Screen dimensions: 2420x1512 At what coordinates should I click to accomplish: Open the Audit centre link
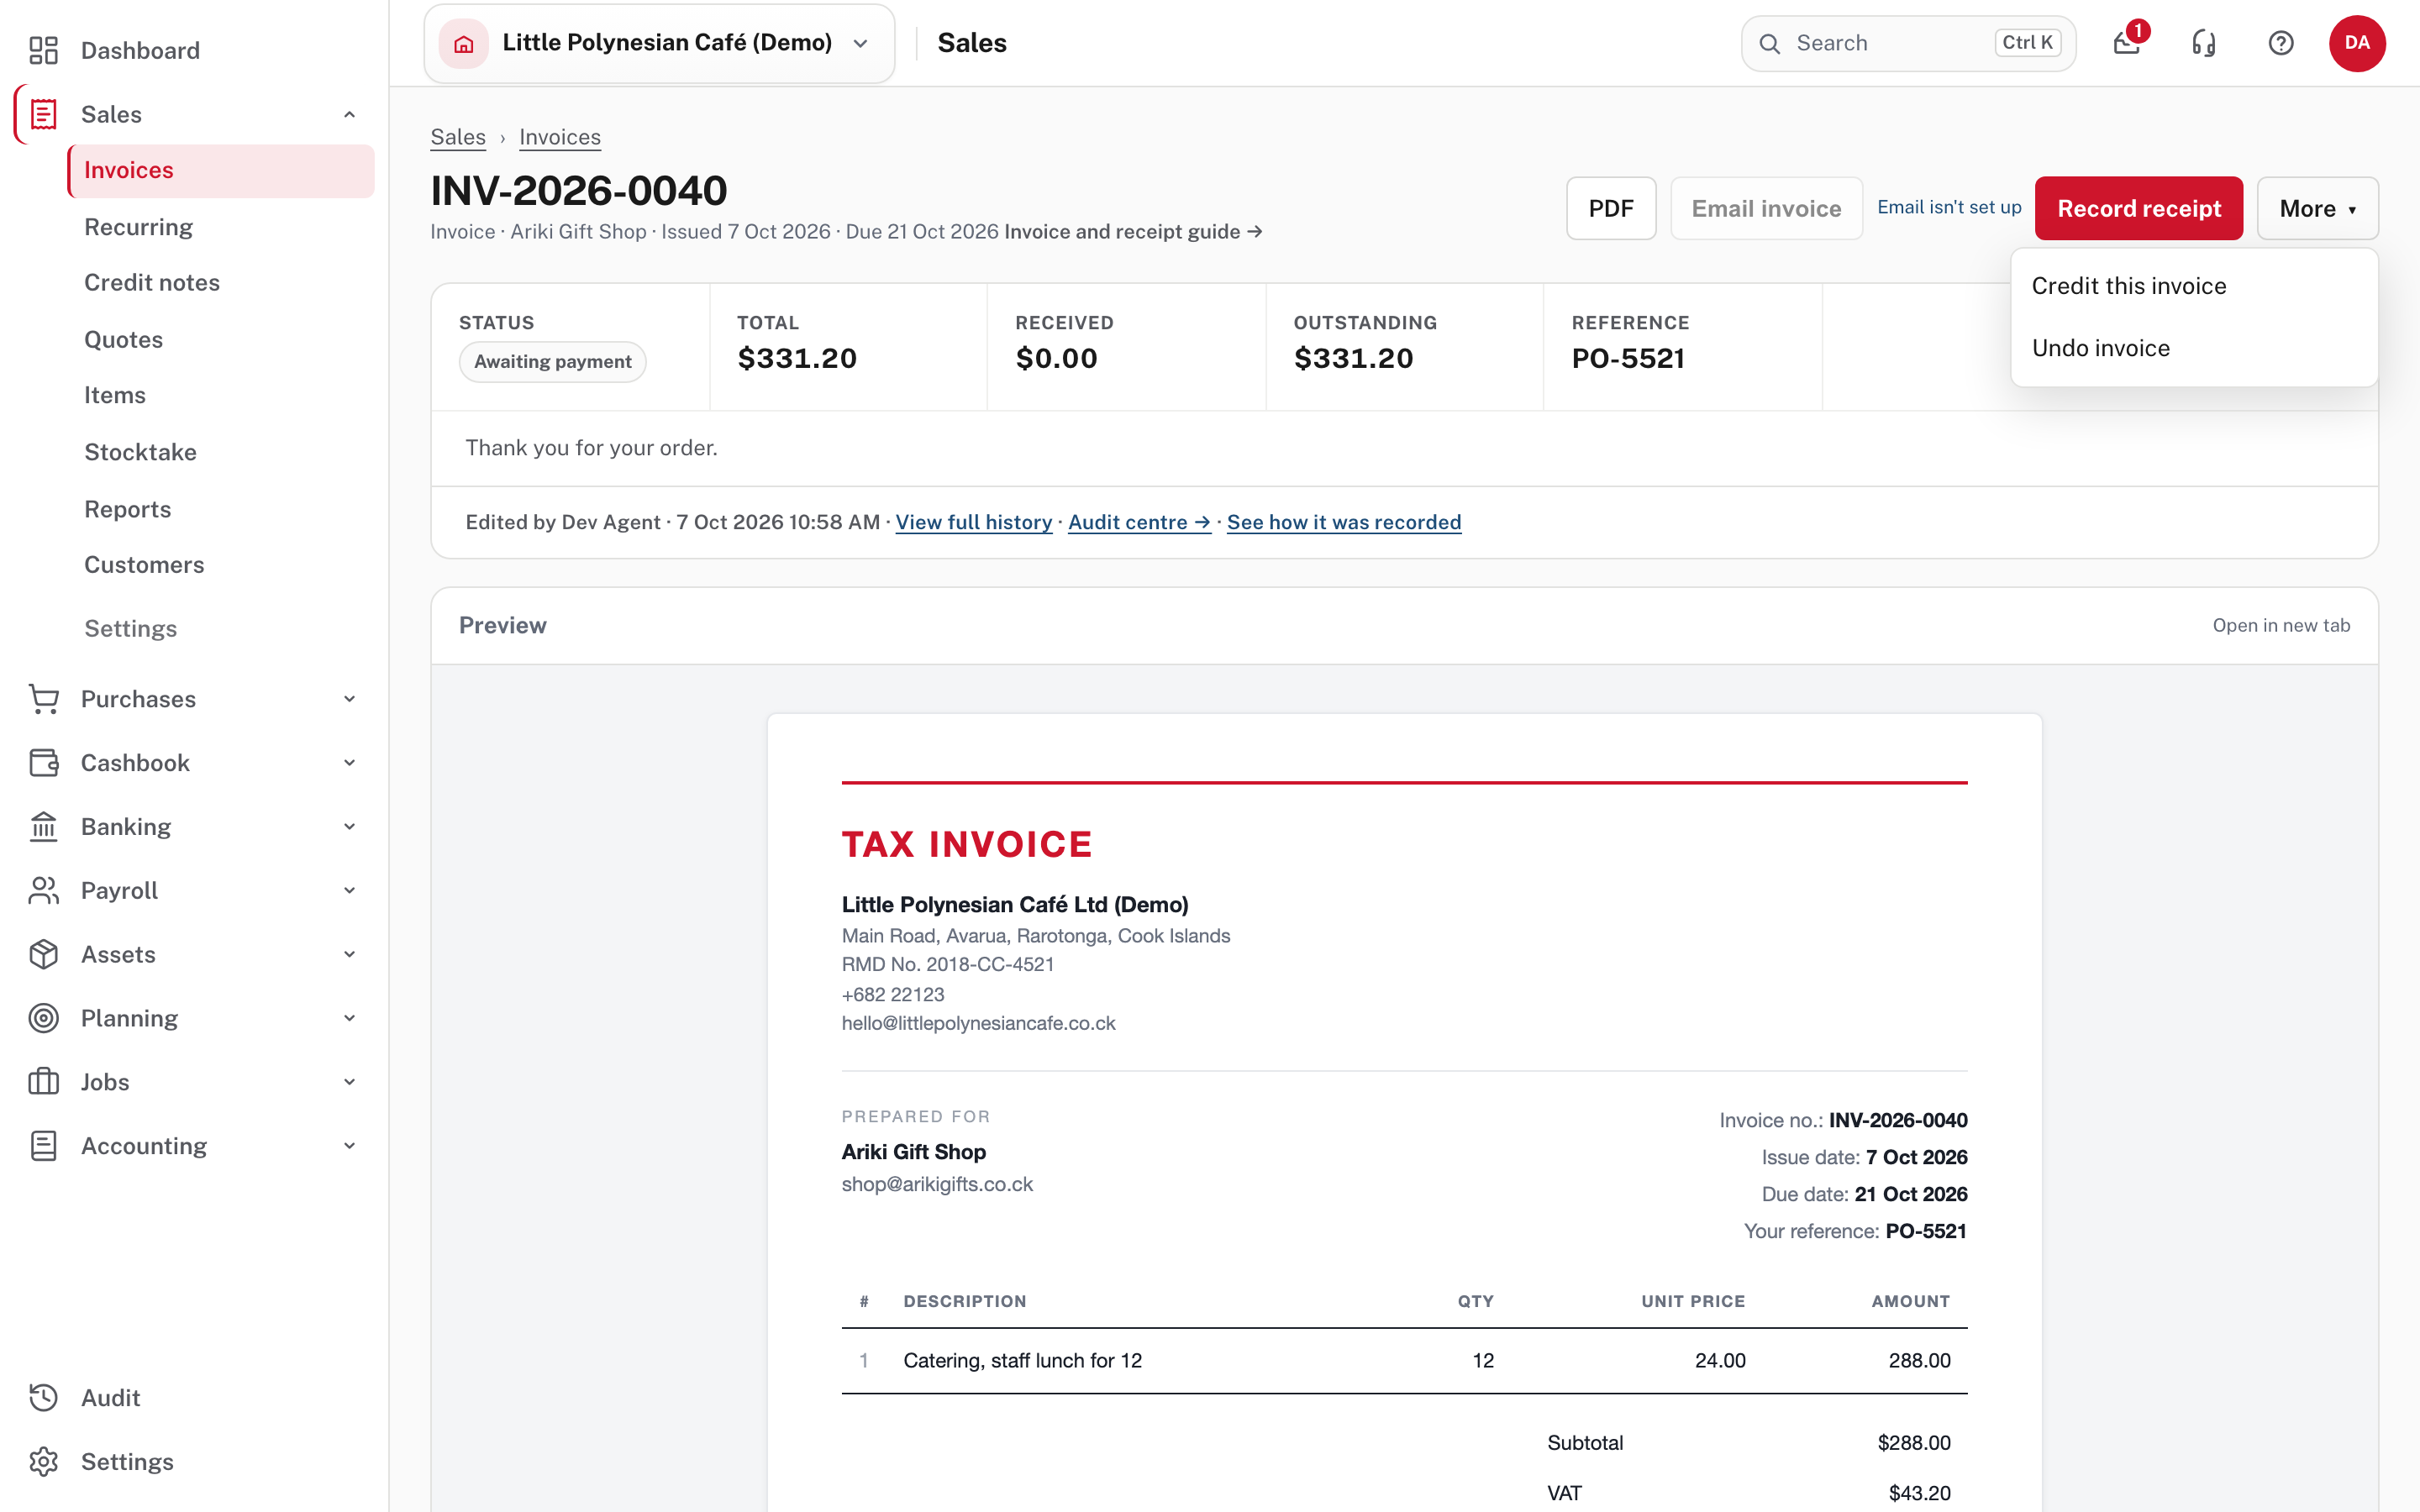(1139, 522)
